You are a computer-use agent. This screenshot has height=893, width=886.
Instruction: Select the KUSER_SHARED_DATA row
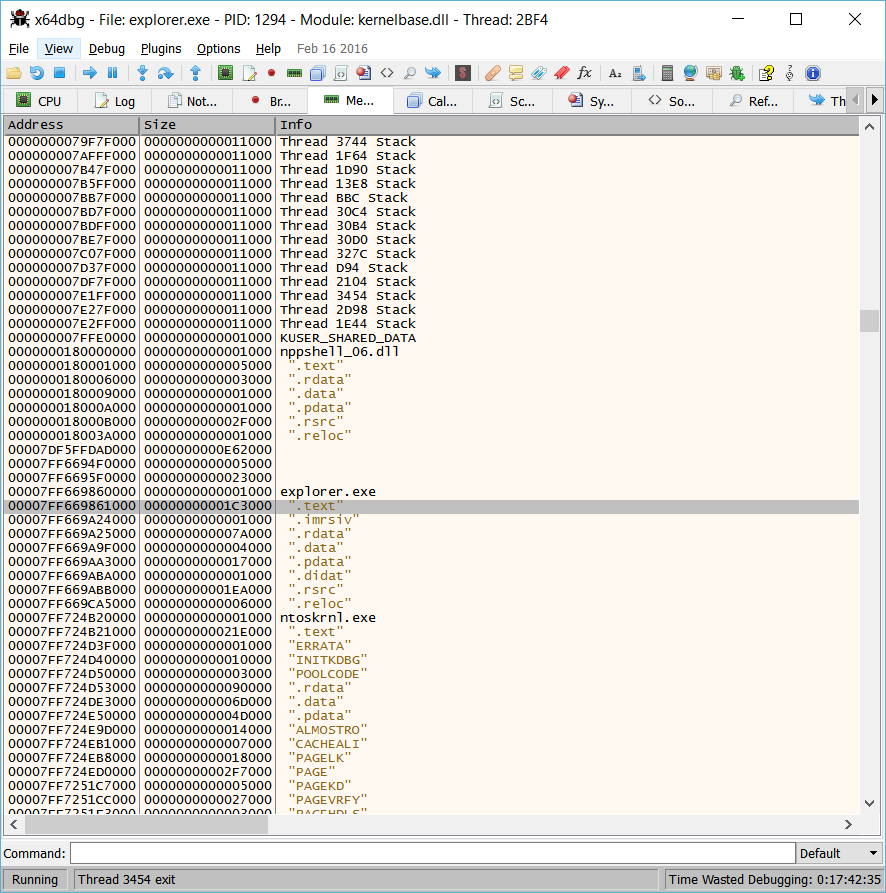432,338
